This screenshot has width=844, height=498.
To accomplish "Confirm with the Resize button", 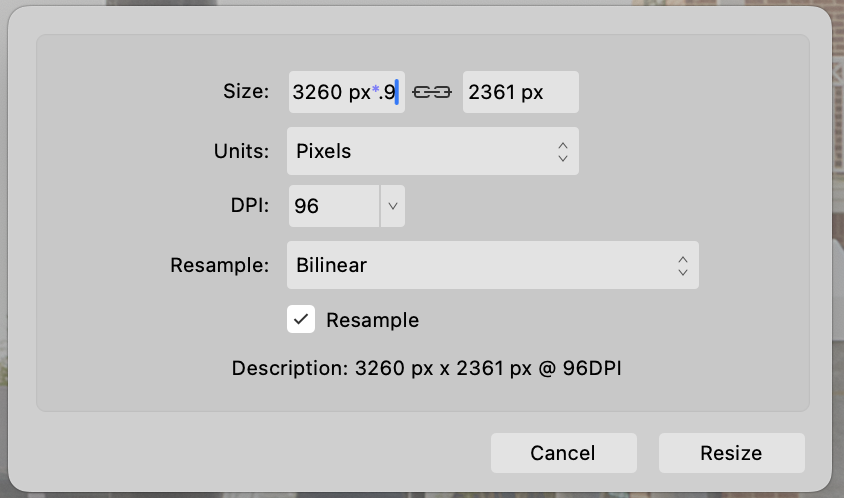I will click(x=732, y=453).
